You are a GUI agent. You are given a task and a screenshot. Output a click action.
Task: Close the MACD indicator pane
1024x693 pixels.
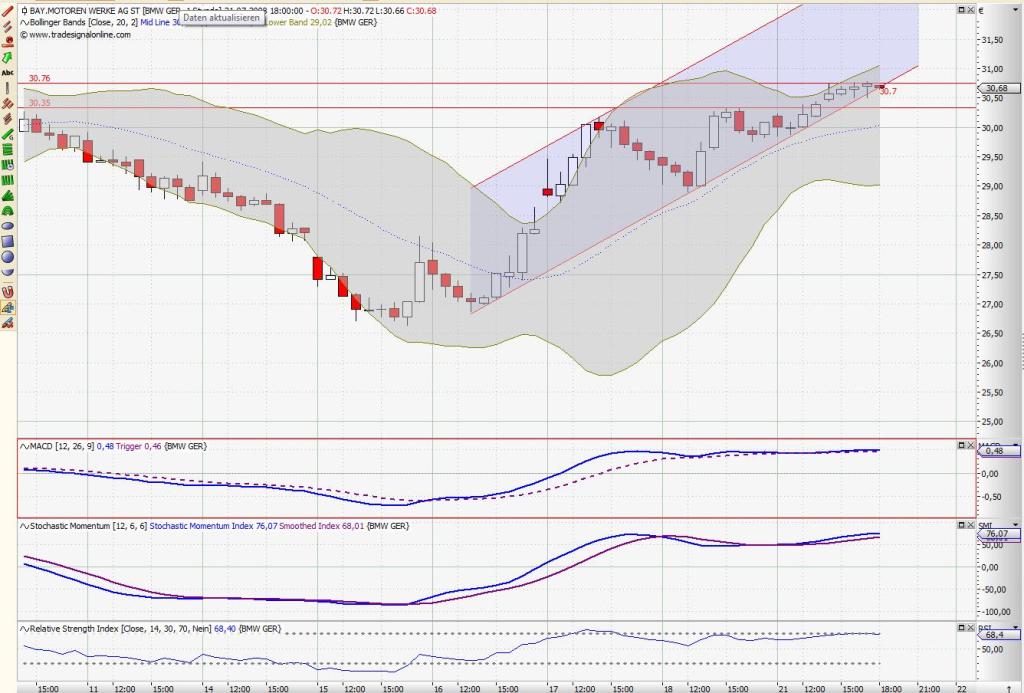pos(970,445)
